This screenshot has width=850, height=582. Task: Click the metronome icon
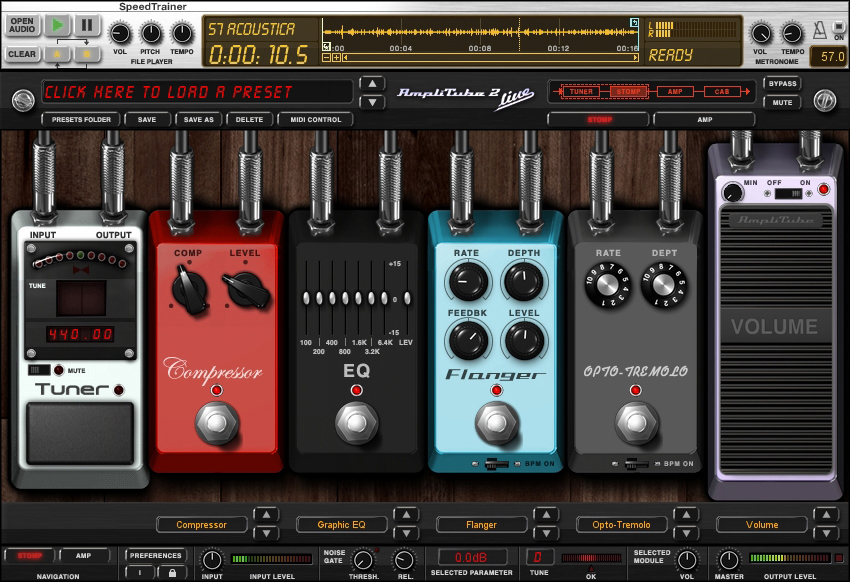[819, 30]
